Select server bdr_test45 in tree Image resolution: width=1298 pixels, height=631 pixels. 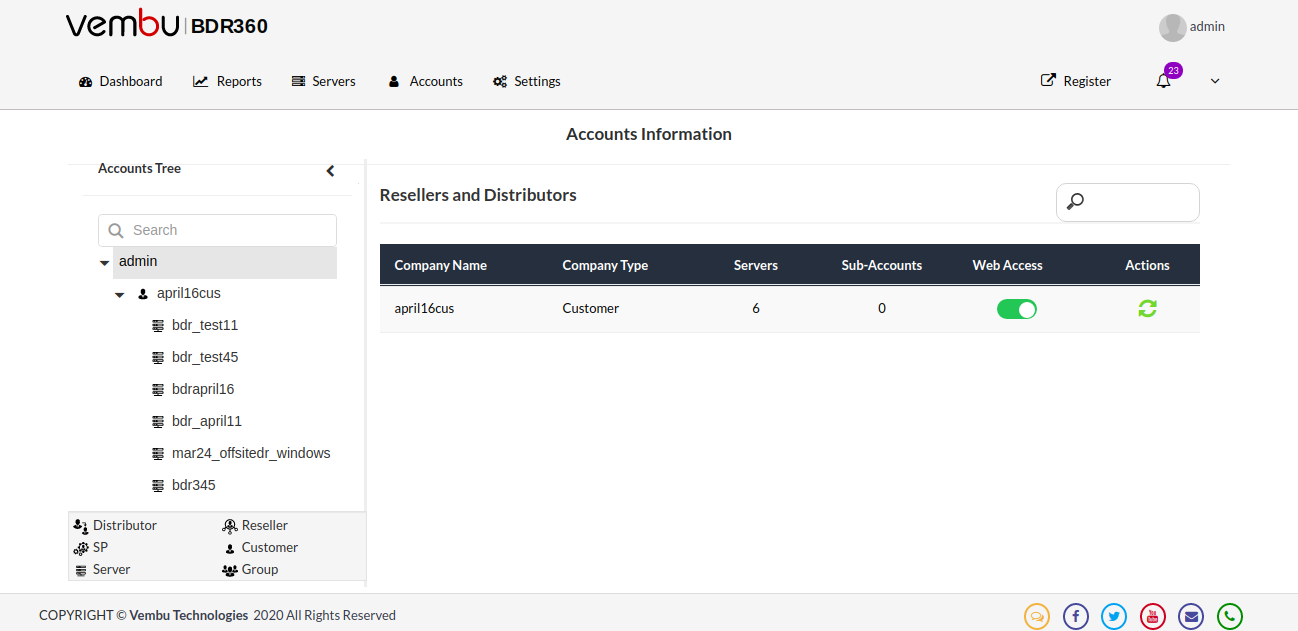(x=205, y=357)
